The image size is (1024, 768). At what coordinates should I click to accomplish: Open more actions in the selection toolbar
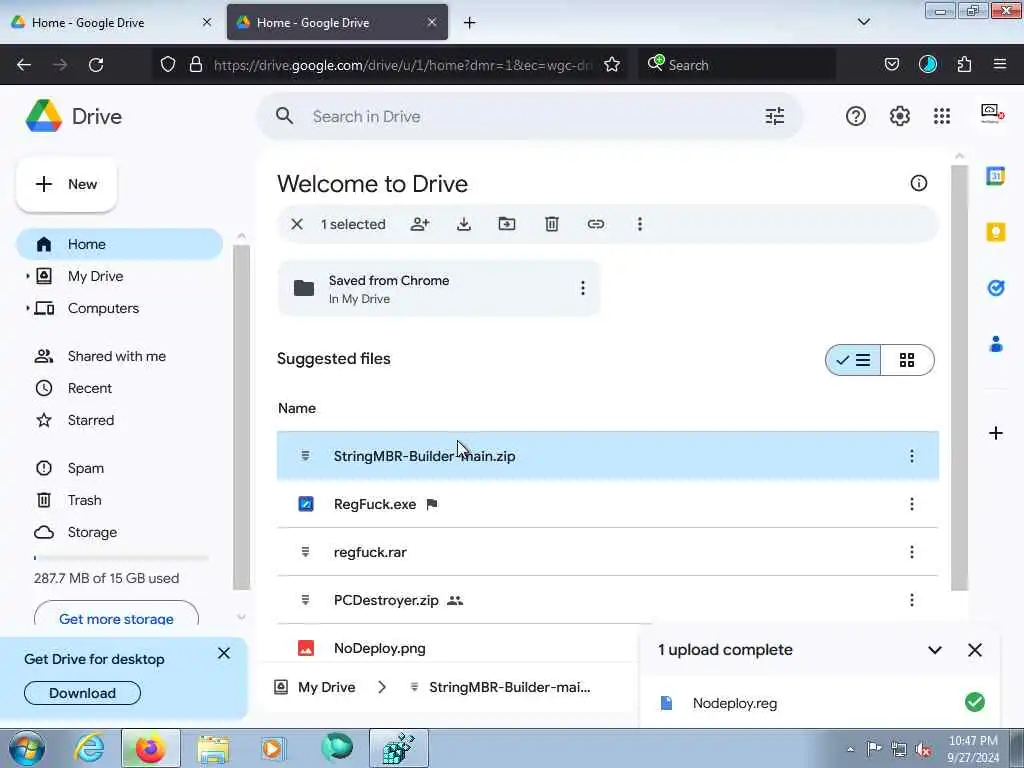pyautogui.click(x=640, y=224)
